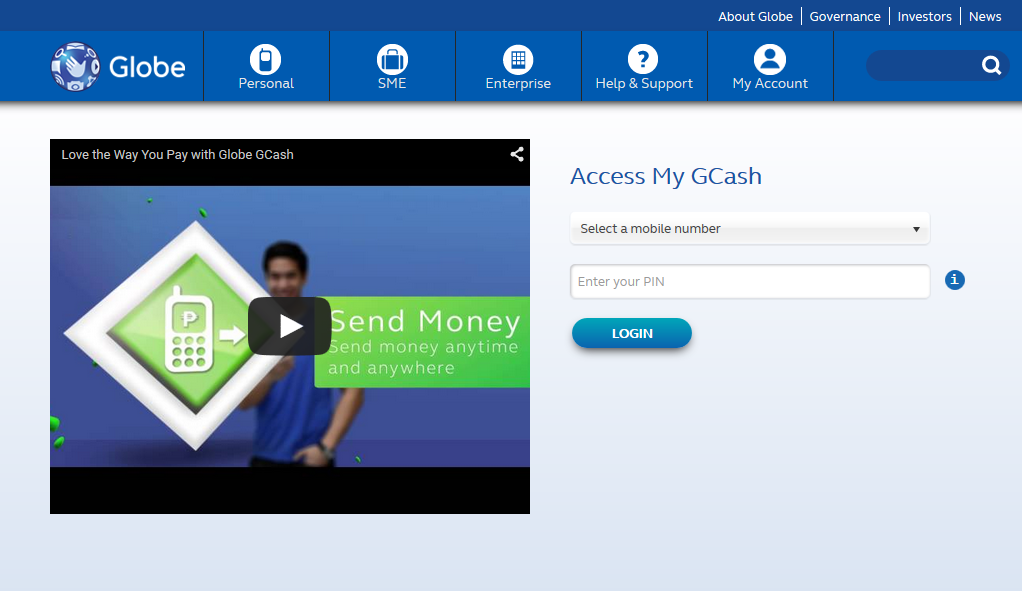Image resolution: width=1022 pixels, height=591 pixels.
Task: Click the Globe logo
Action: 118,66
